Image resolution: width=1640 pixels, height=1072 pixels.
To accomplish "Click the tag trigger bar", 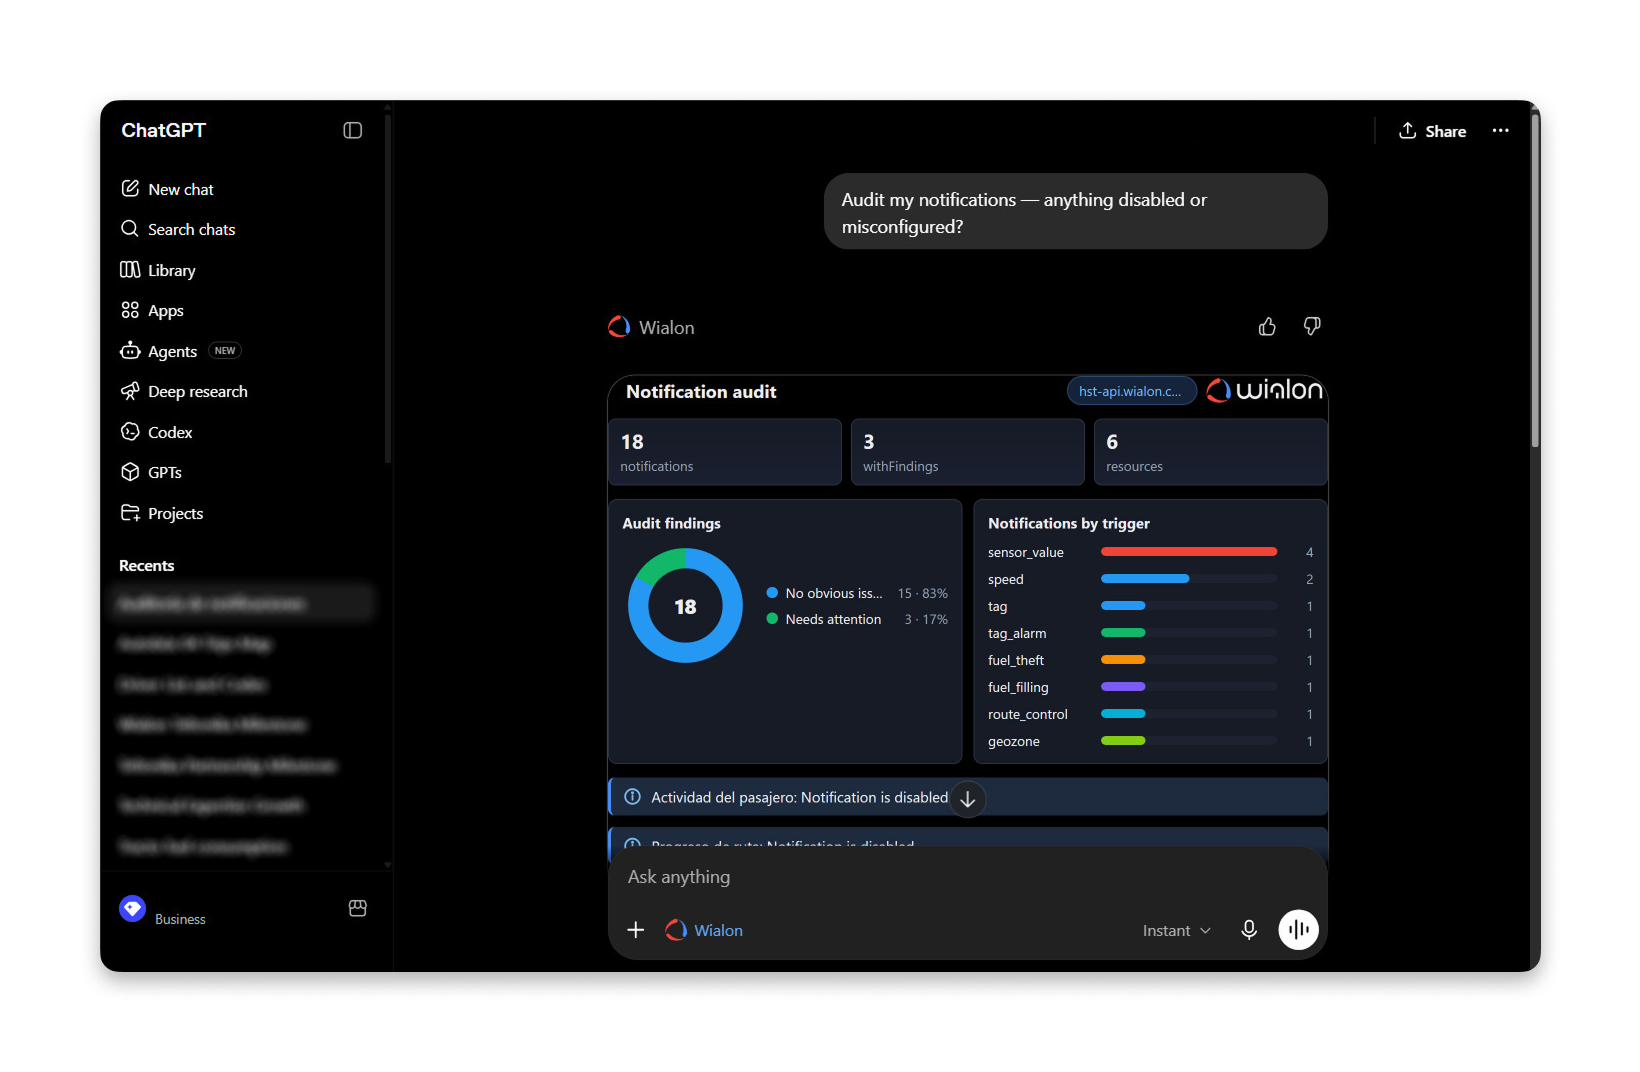I will [x=1123, y=606].
